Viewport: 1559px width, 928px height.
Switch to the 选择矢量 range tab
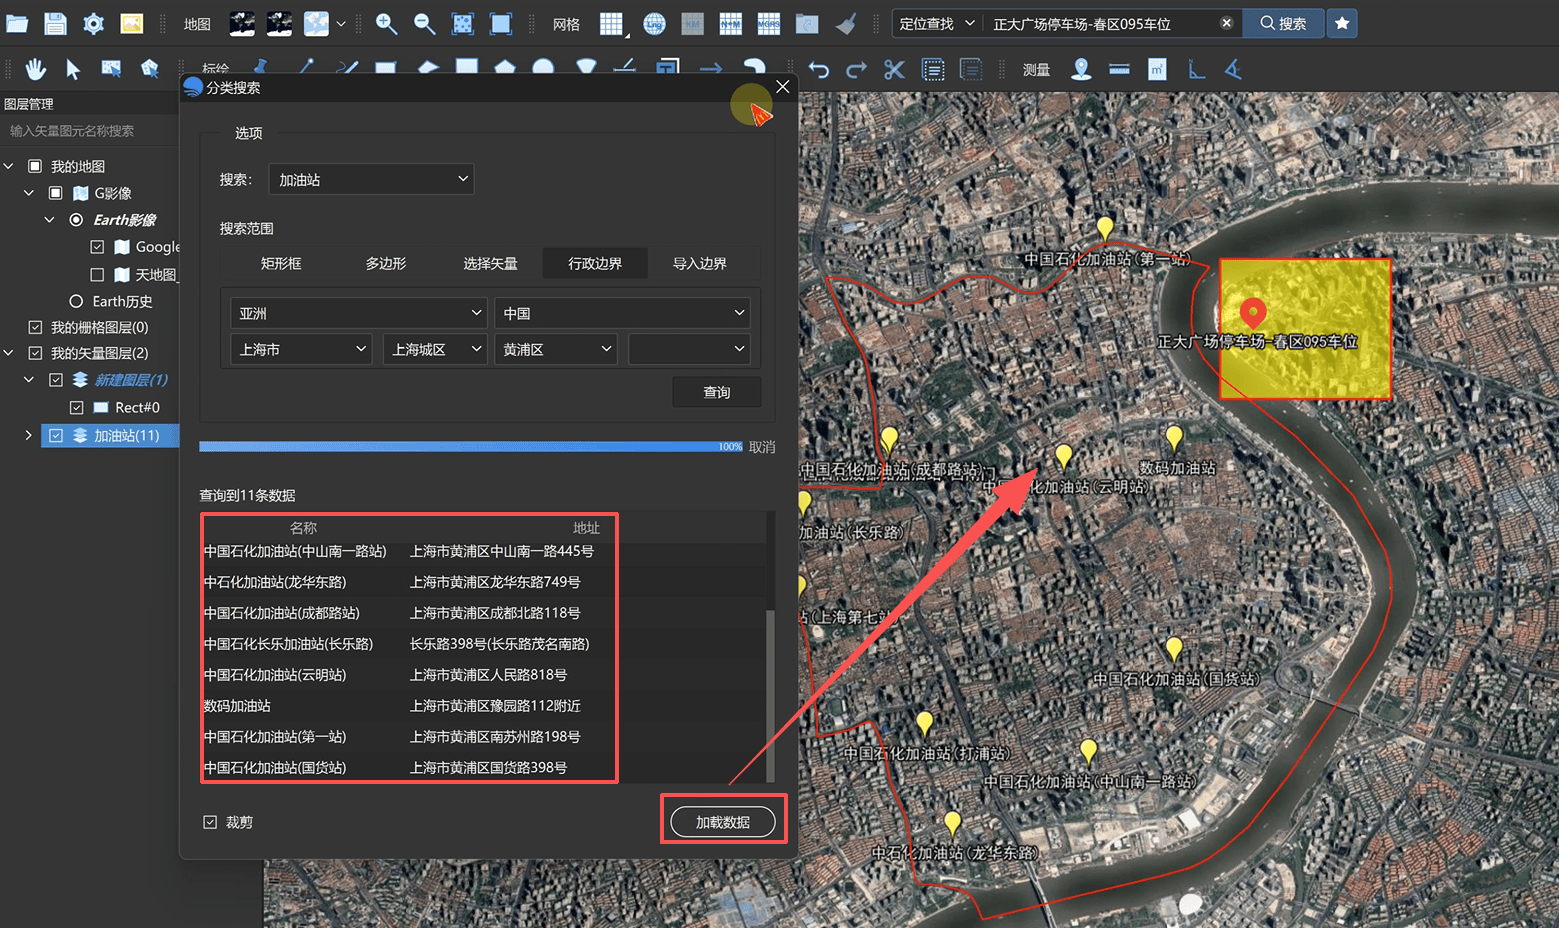point(490,263)
